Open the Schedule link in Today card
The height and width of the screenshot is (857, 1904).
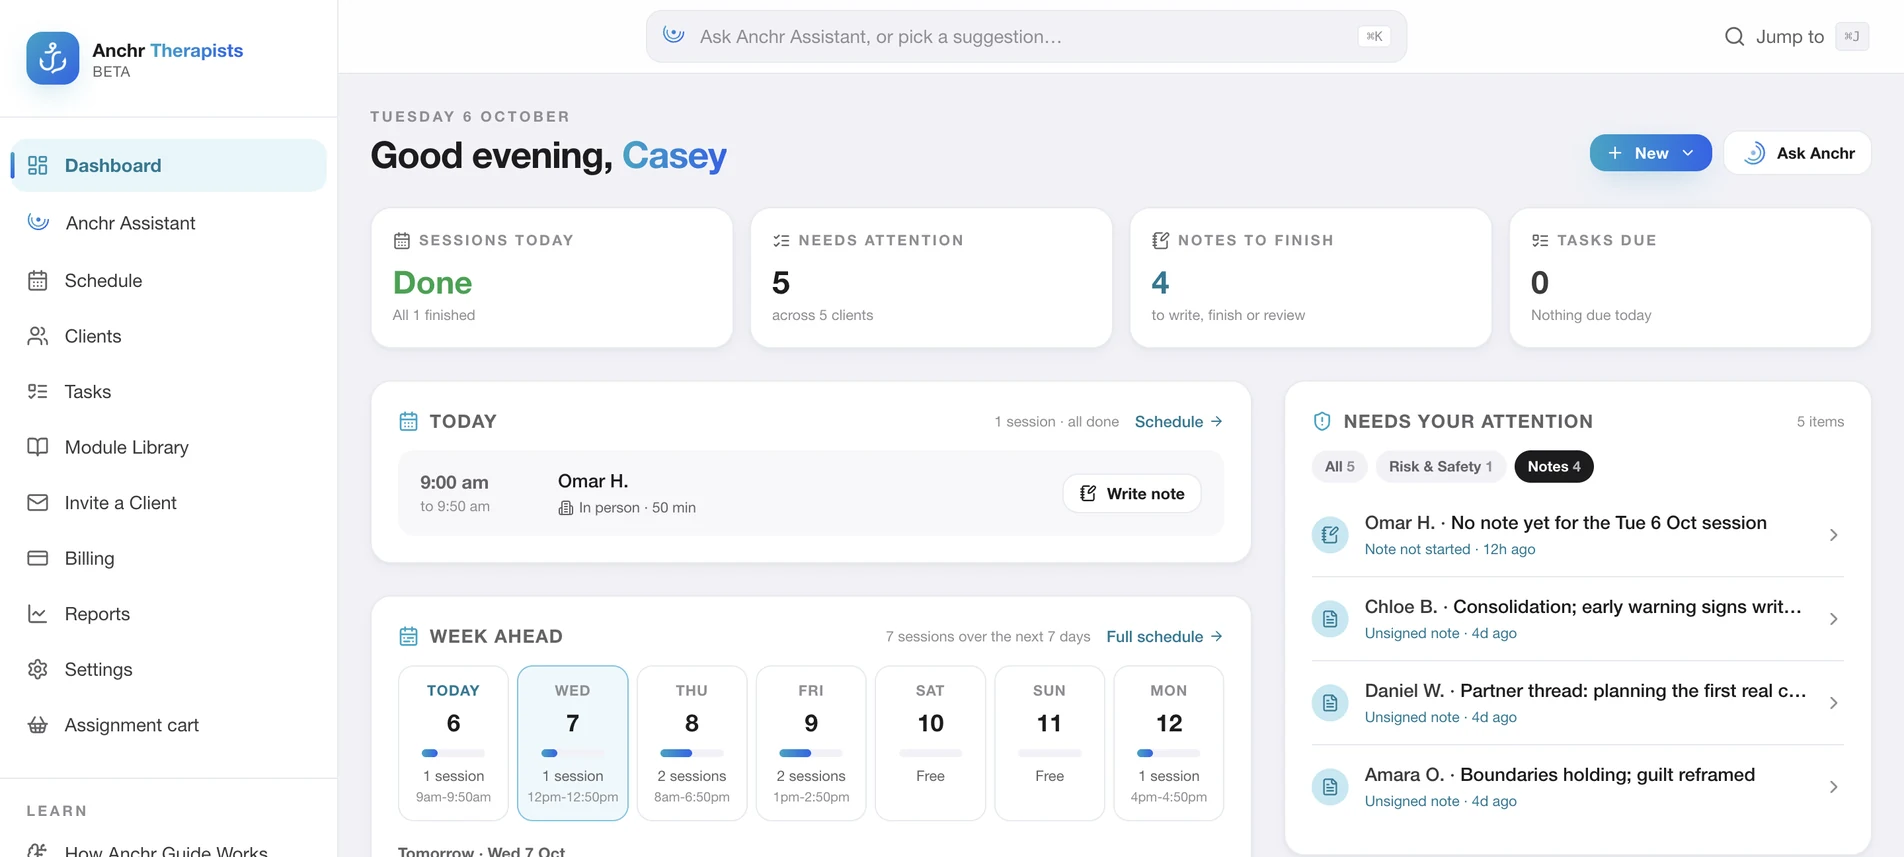[1178, 422]
